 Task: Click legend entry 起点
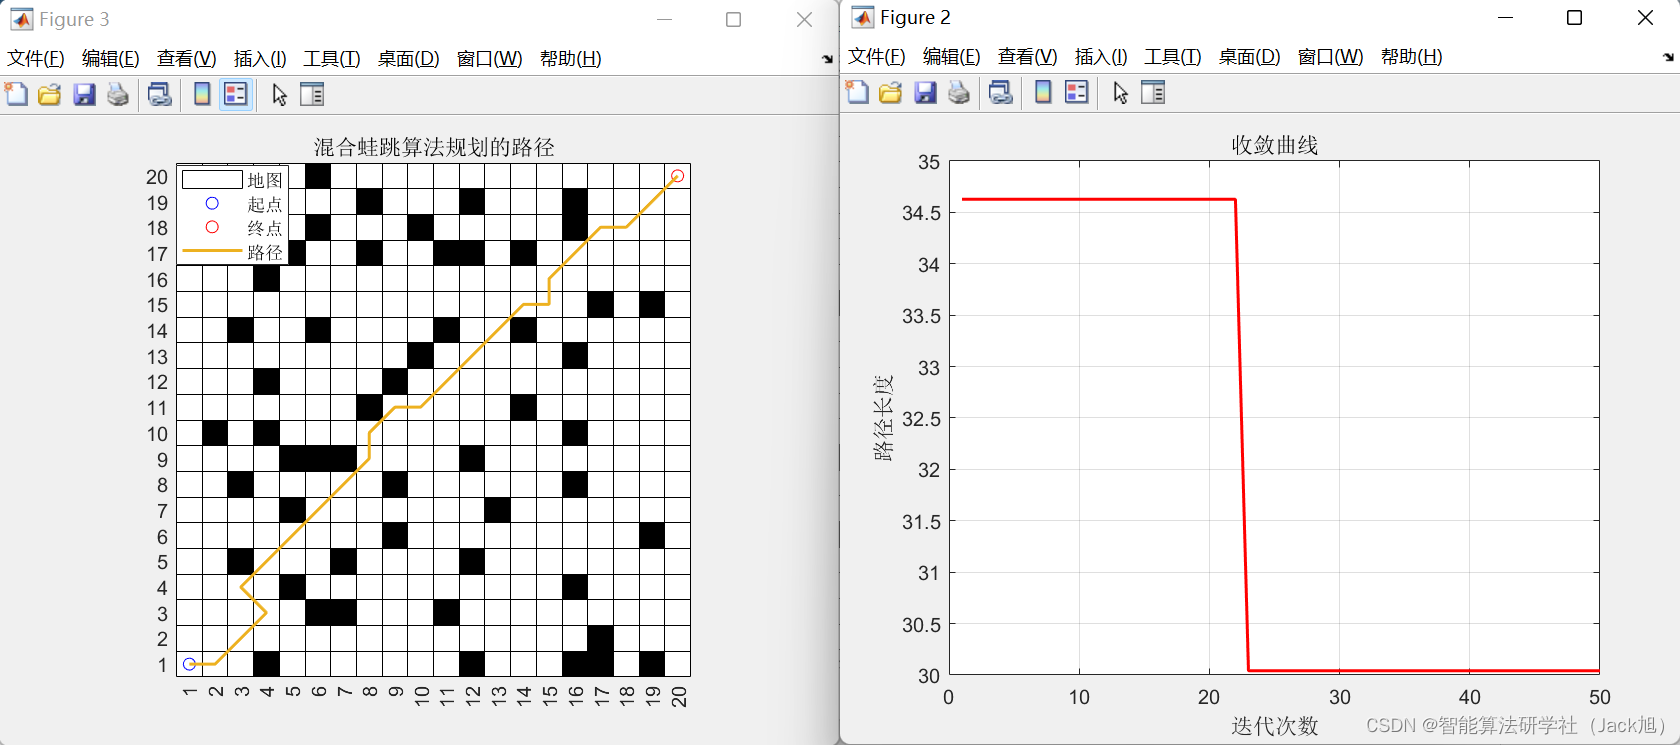coord(265,204)
